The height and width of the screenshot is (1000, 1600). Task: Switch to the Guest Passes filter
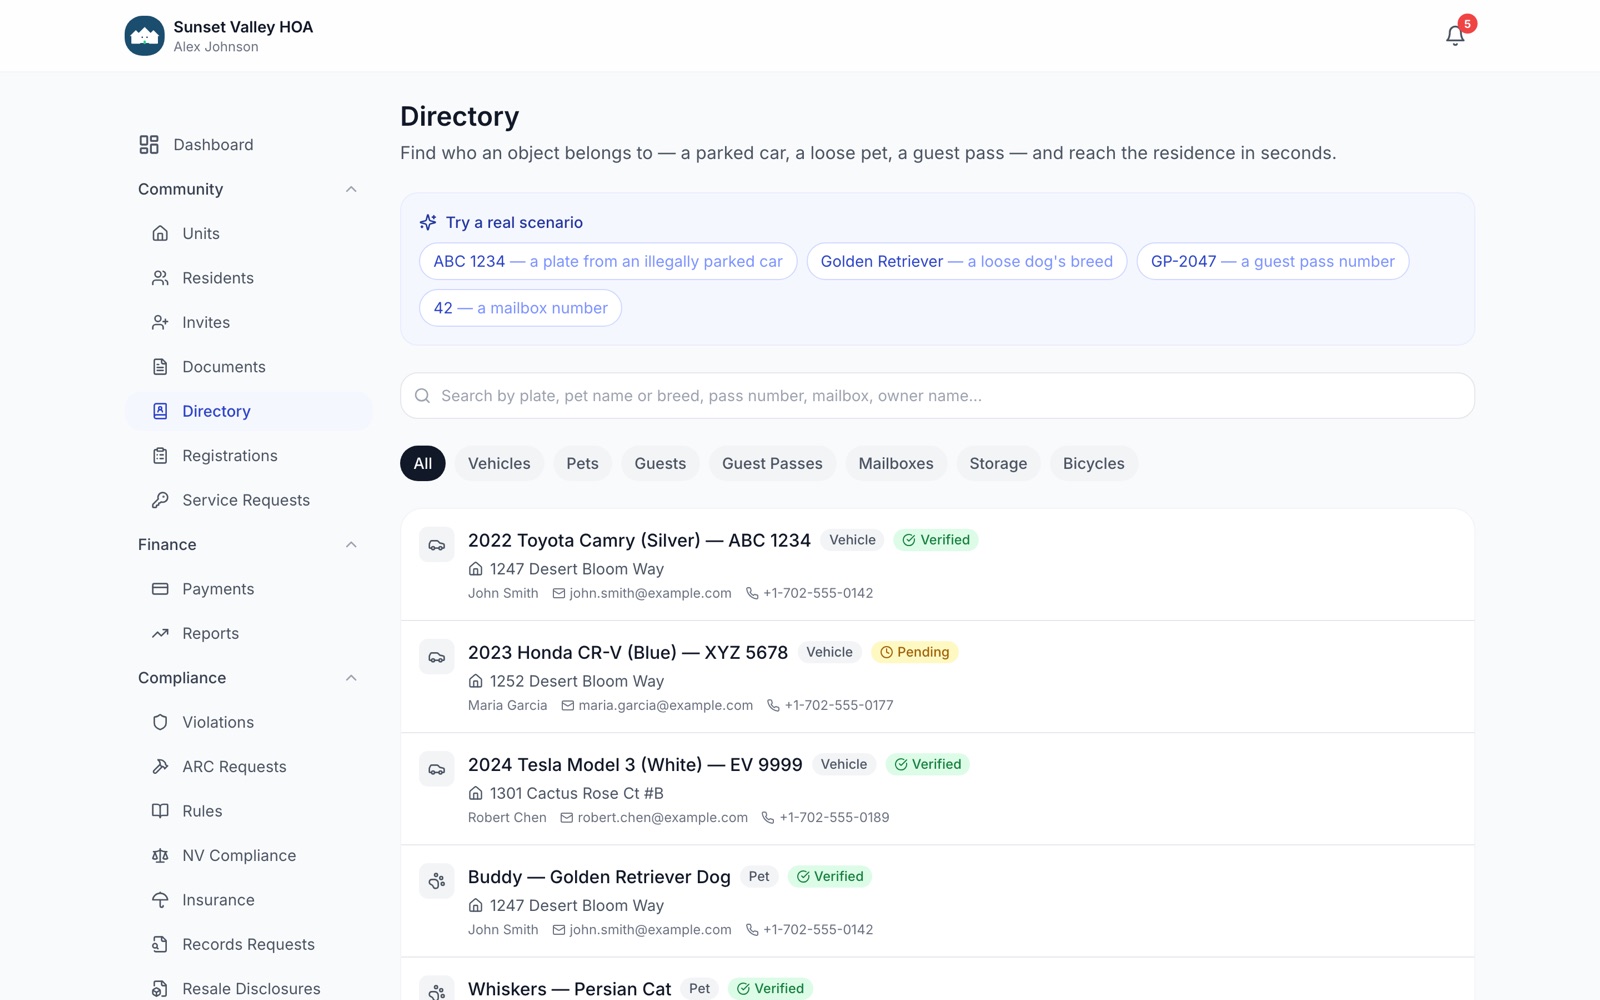pos(772,463)
